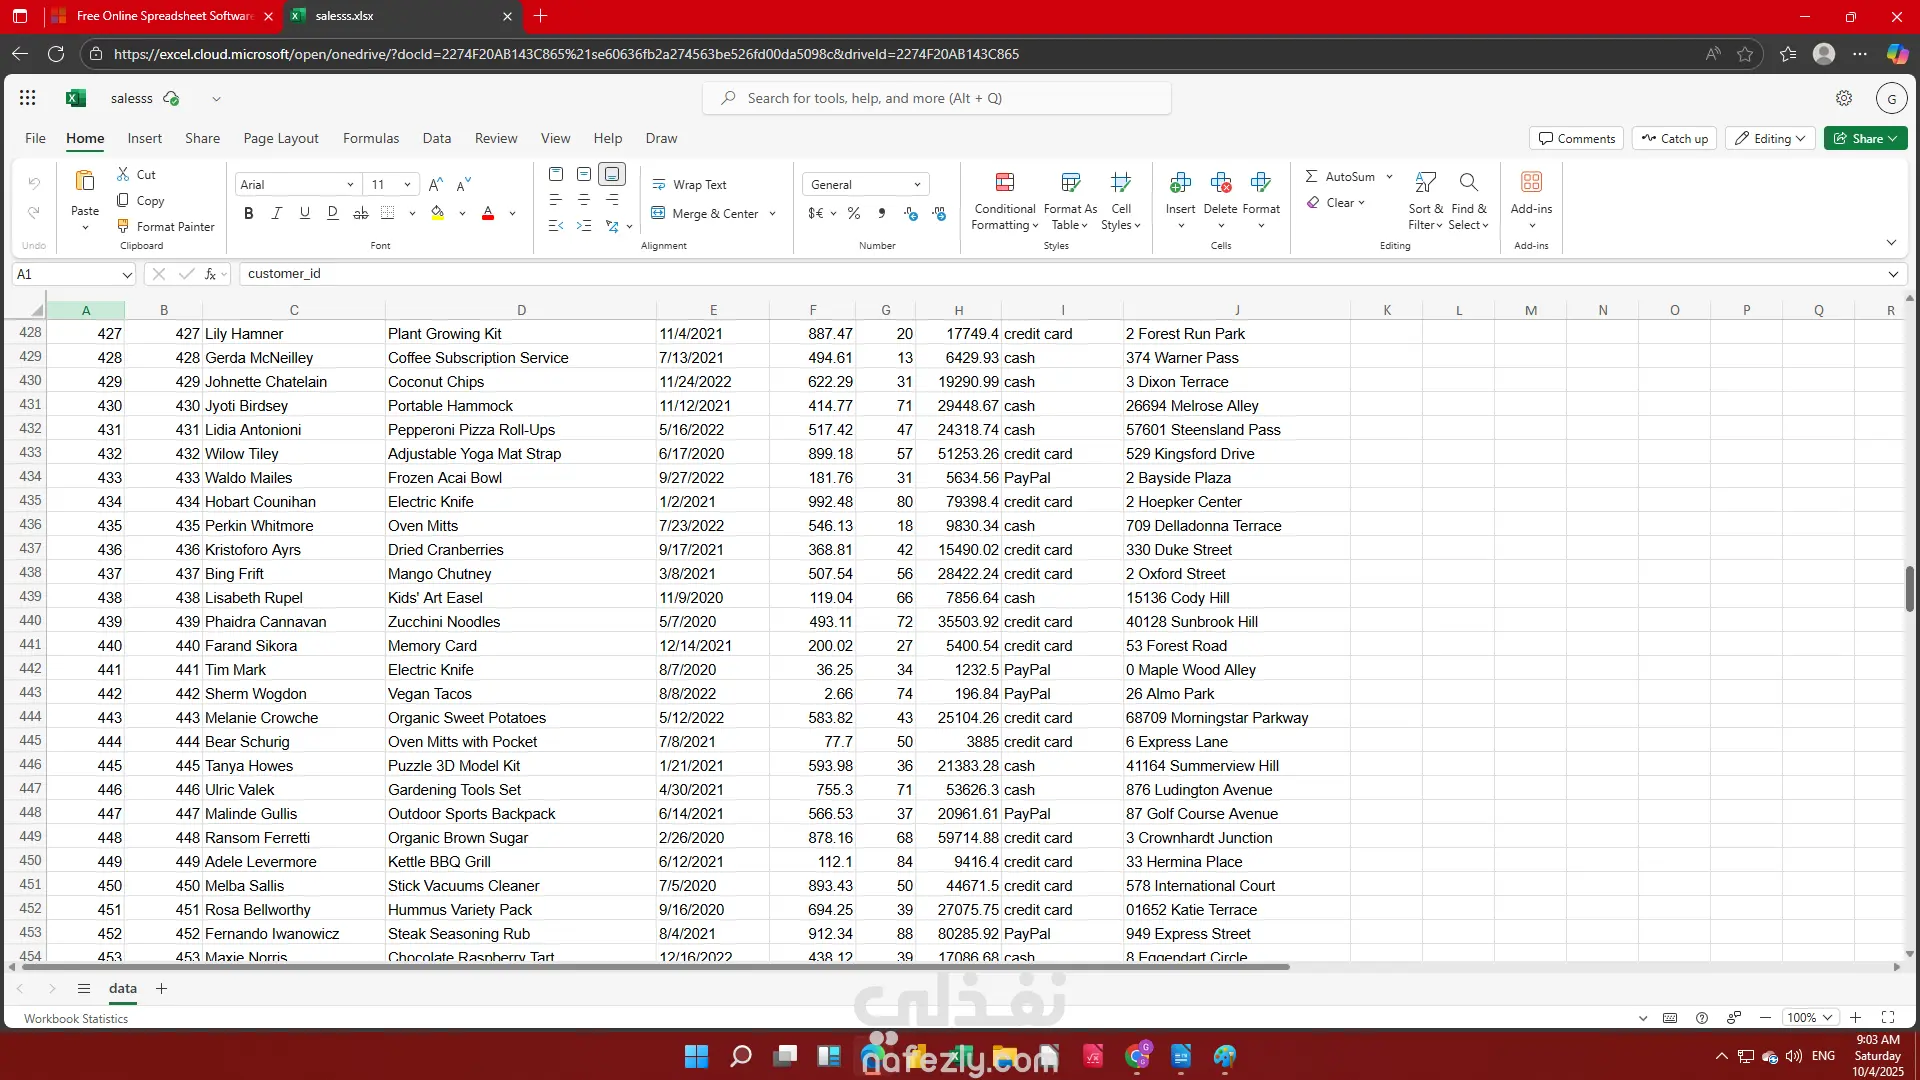Expand the General number format dropdown
Screen dimensions: 1920x1080
point(917,185)
